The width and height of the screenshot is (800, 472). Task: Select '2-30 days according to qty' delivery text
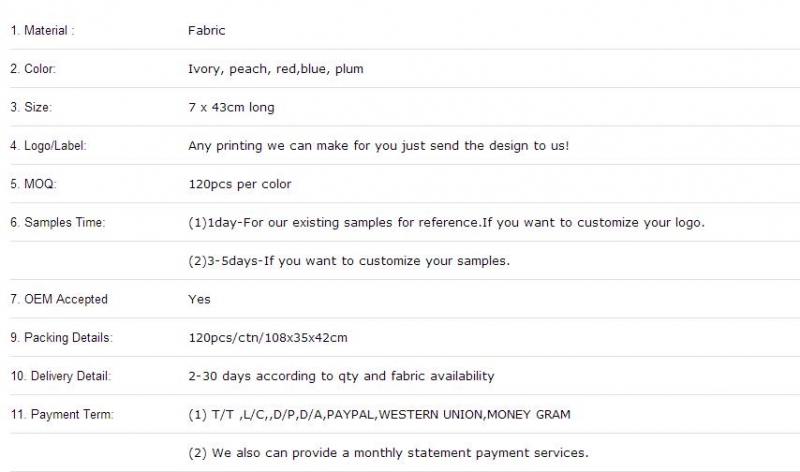tap(341, 376)
